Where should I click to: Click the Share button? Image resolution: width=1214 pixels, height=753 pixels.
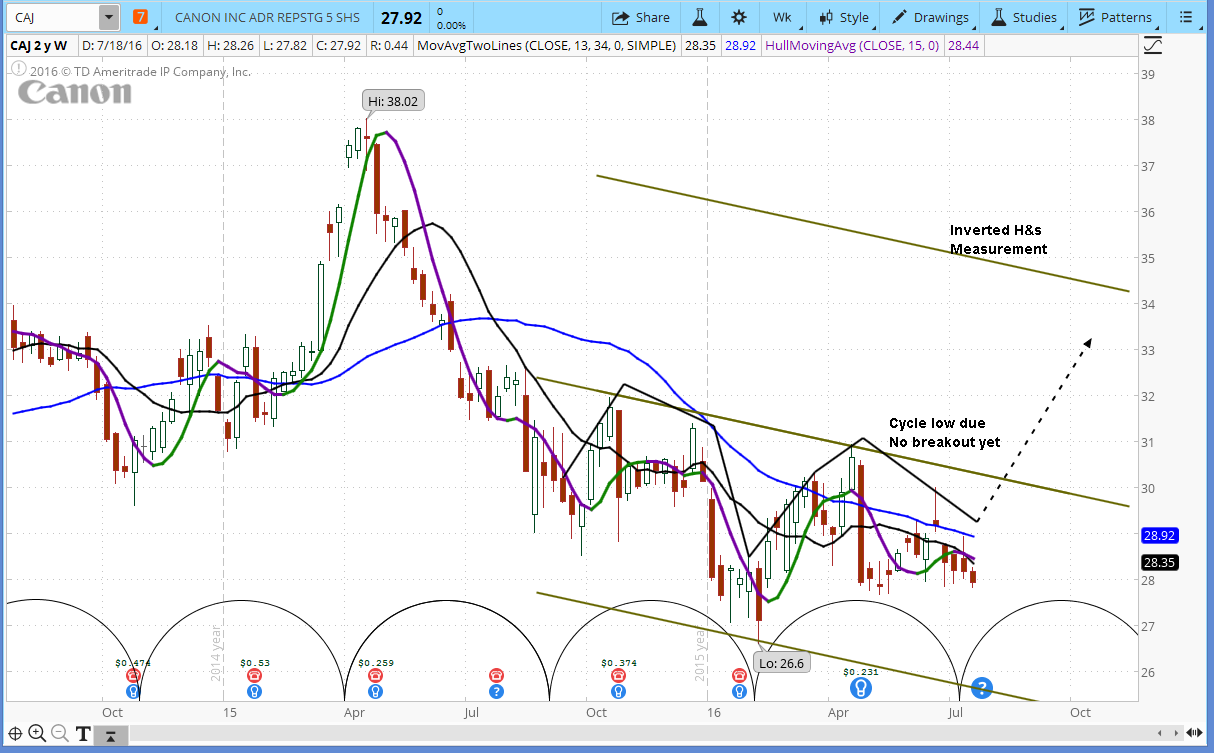click(640, 17)
